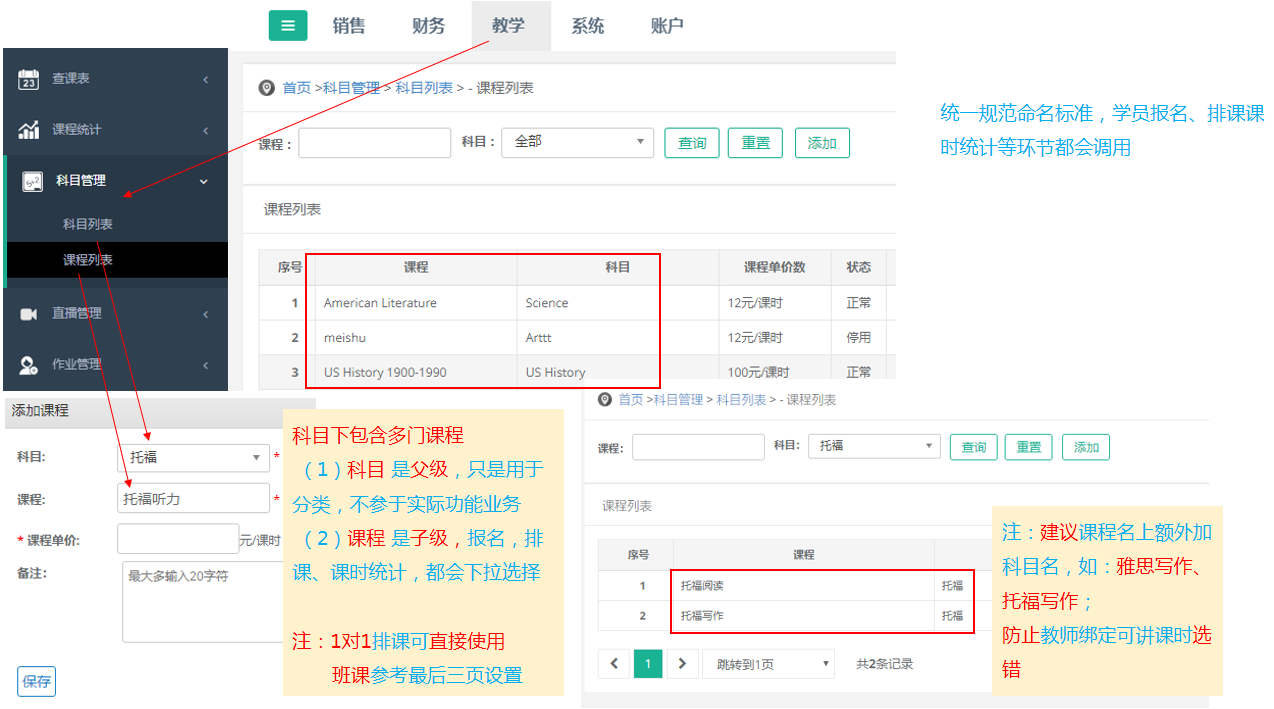Click the 课程单价数 column header

click(774, 268)
